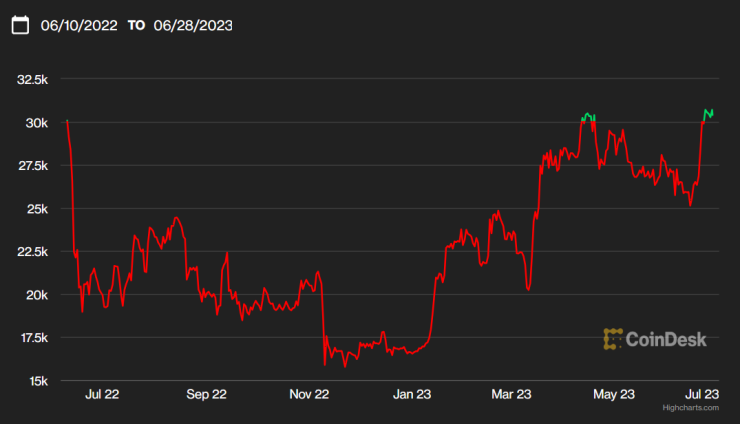The image size is (740, 424).
Task: Click the Sep 22 x-axis label
Action: coord(206,394)
